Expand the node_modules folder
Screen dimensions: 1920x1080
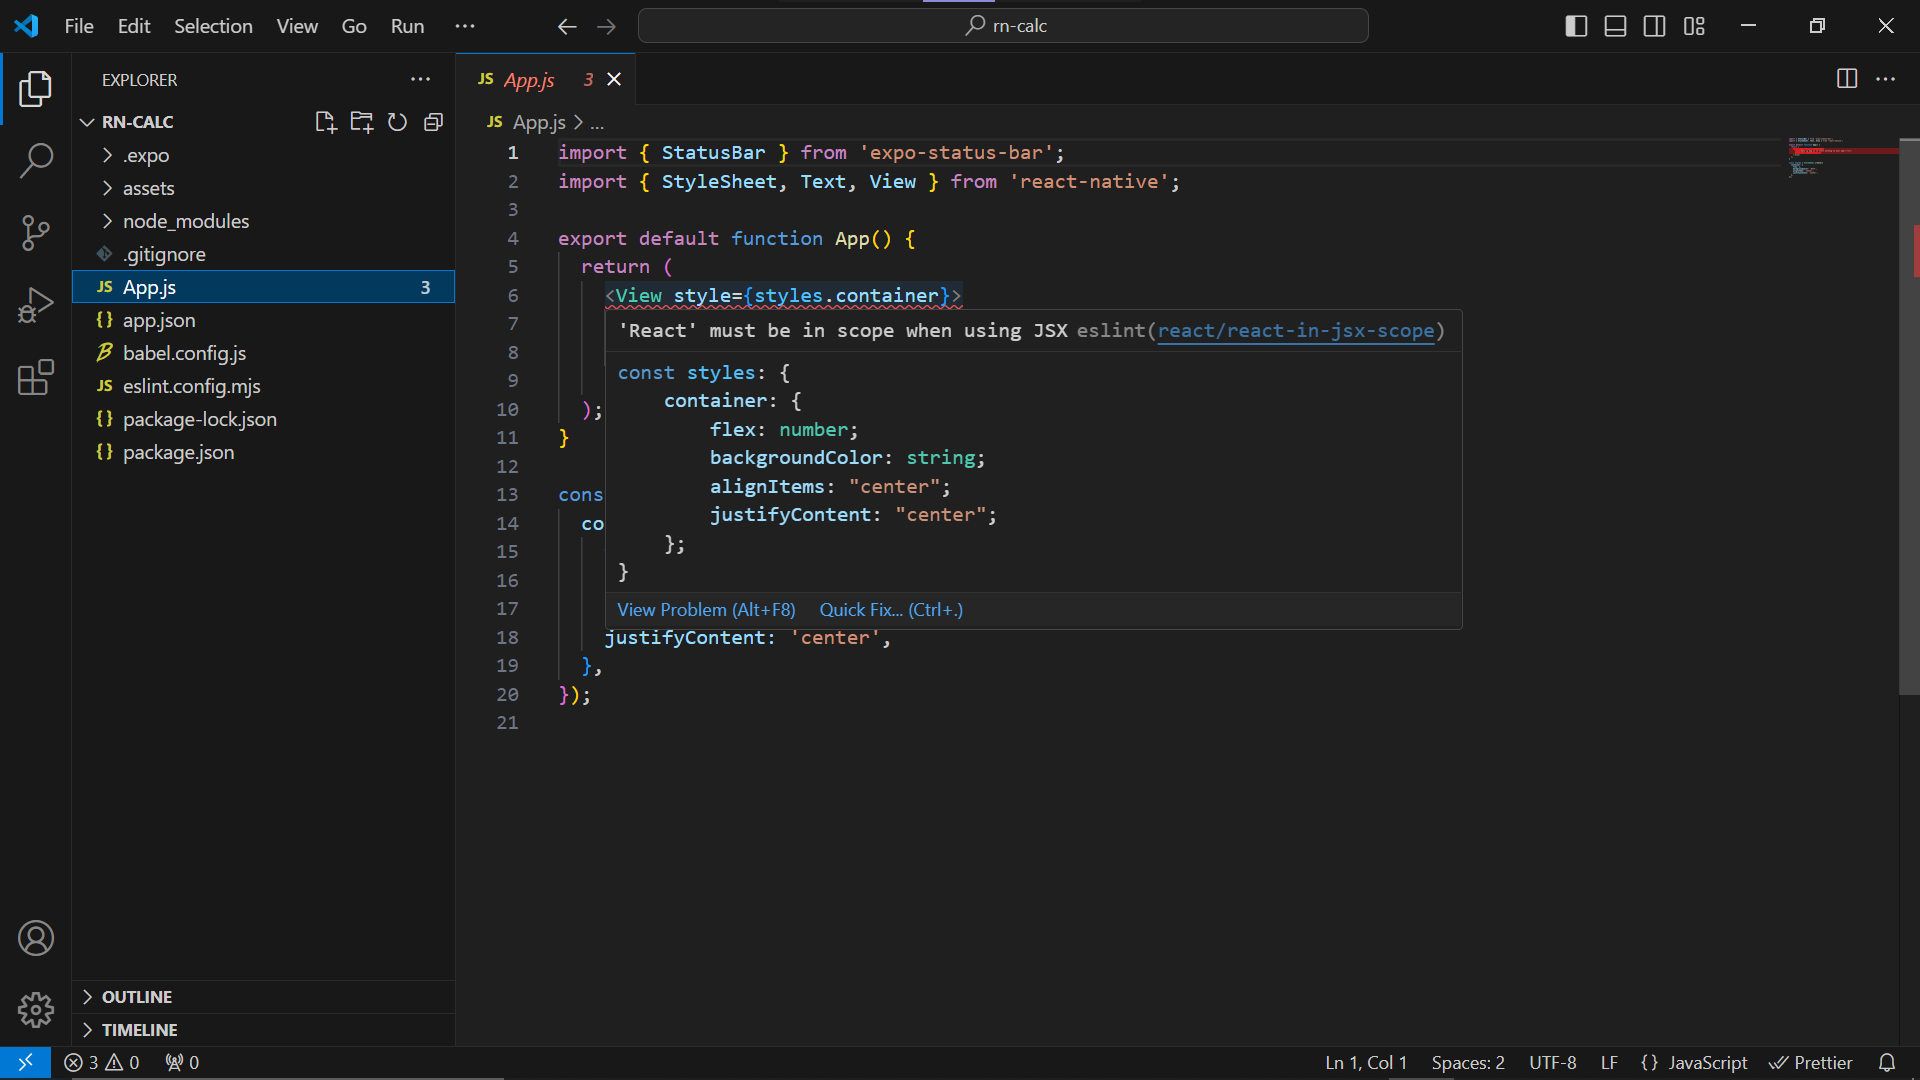(263, 221)
